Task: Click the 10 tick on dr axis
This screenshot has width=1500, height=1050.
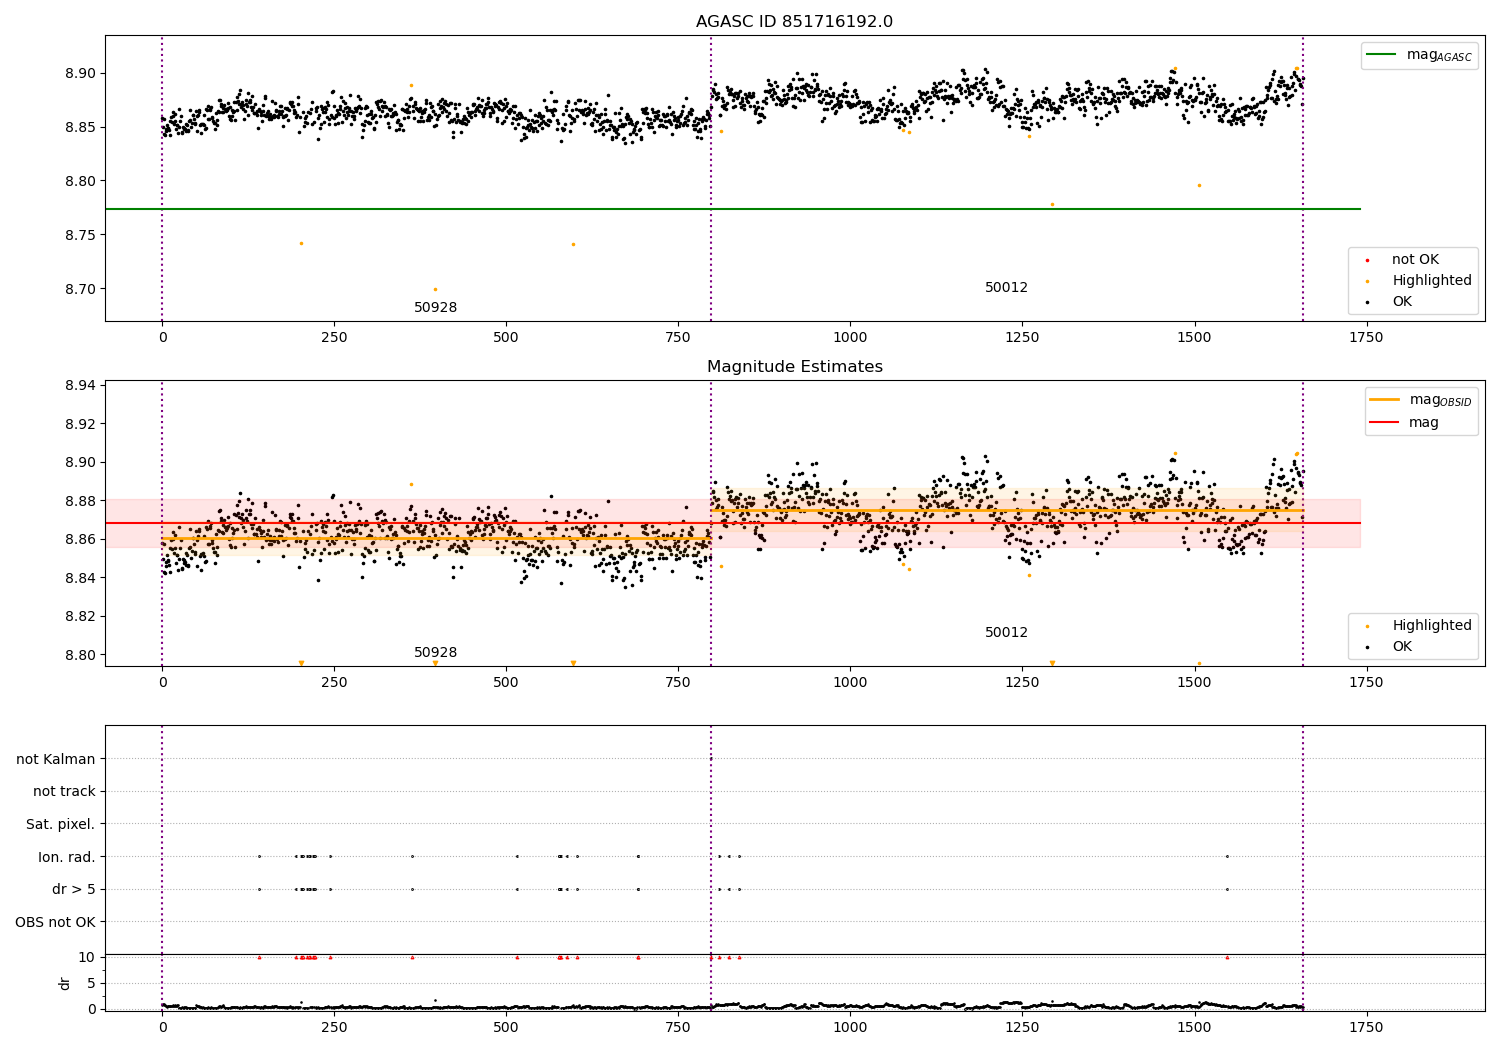Action: (x=87, y=958)
